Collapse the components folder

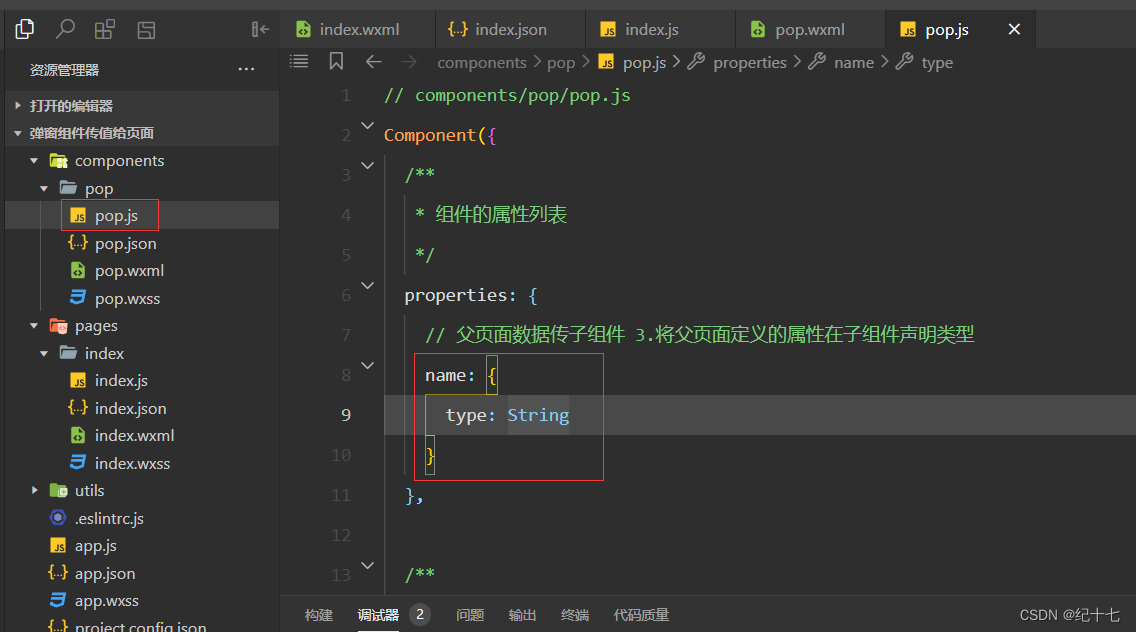point(34,161)
